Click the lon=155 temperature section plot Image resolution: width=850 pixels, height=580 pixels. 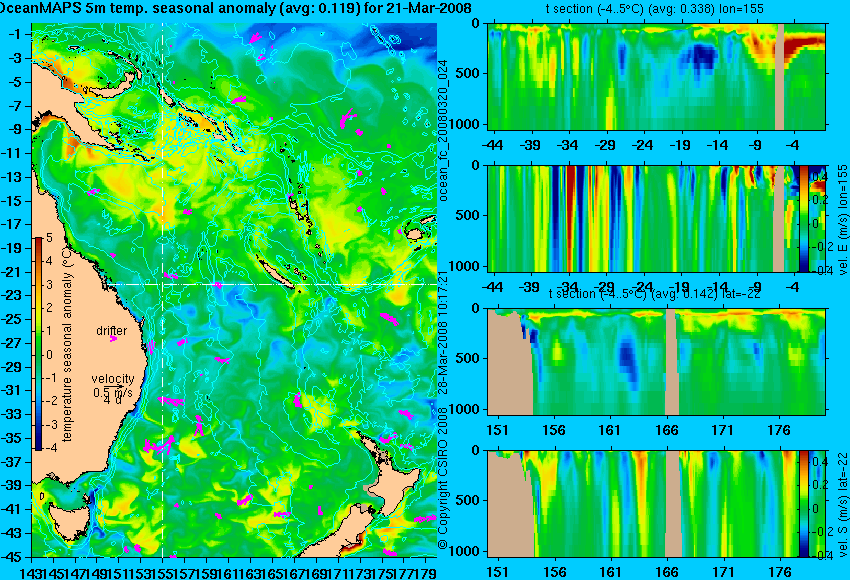tap(656, 76)
